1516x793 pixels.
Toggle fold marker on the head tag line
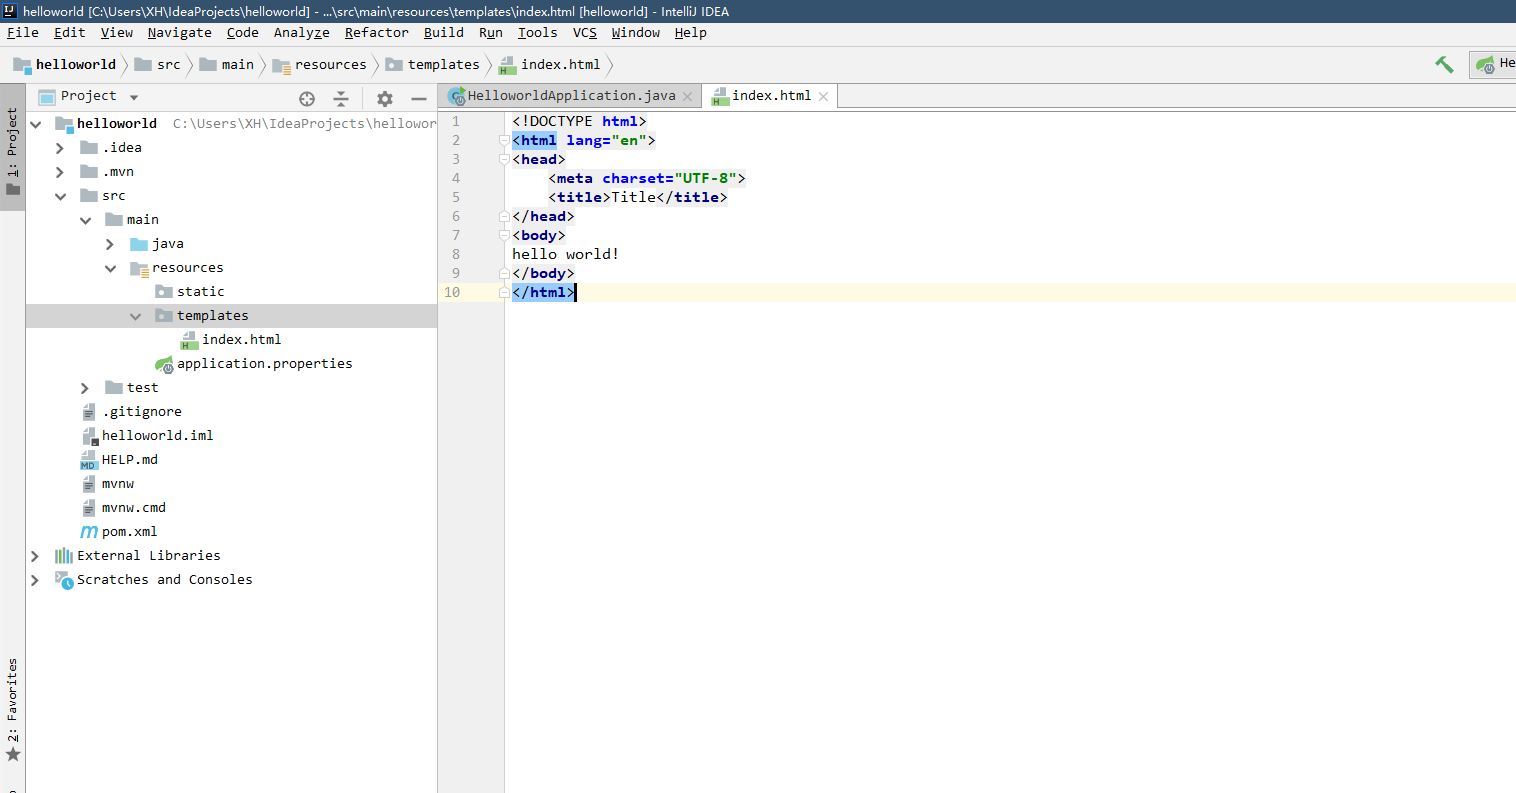505,160
